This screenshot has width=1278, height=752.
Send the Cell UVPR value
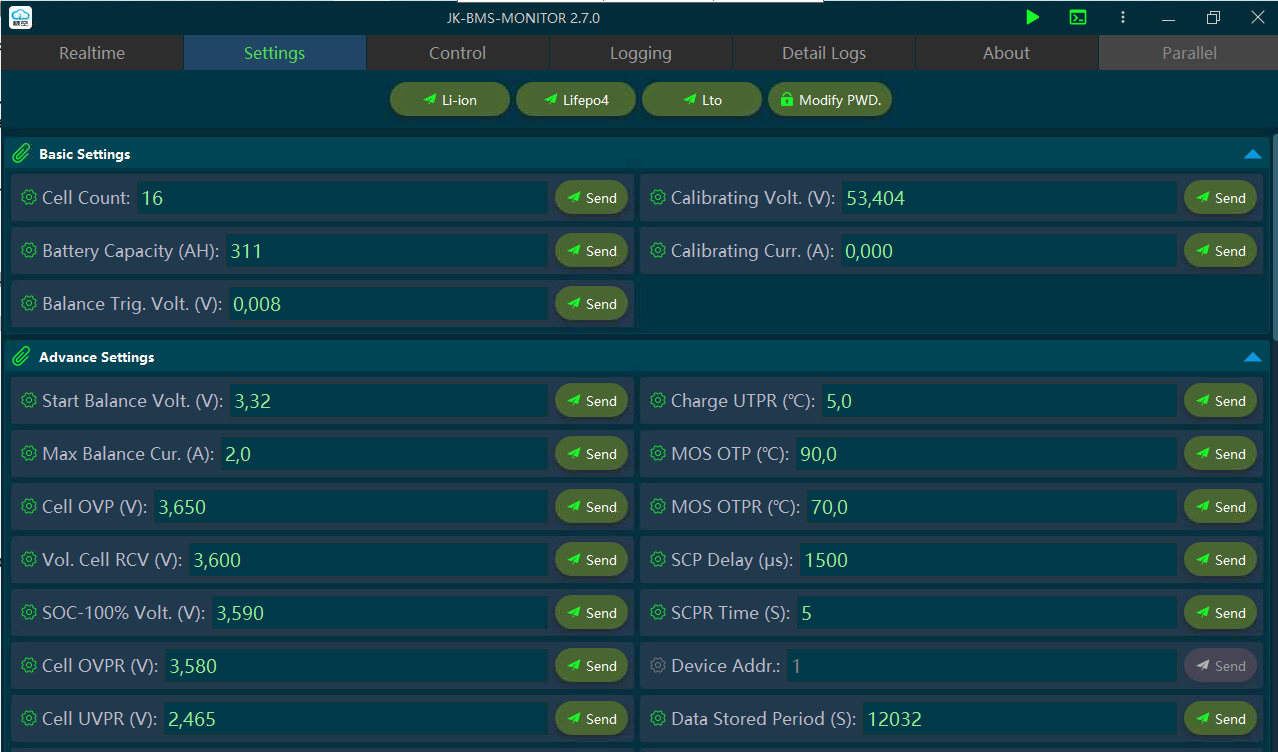pos(592,719)
